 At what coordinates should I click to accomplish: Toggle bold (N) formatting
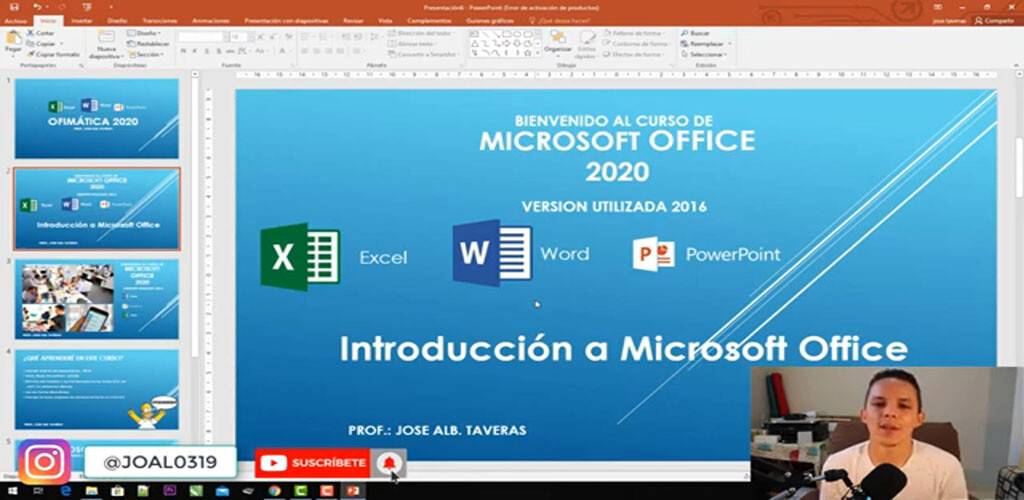[184, 51]
